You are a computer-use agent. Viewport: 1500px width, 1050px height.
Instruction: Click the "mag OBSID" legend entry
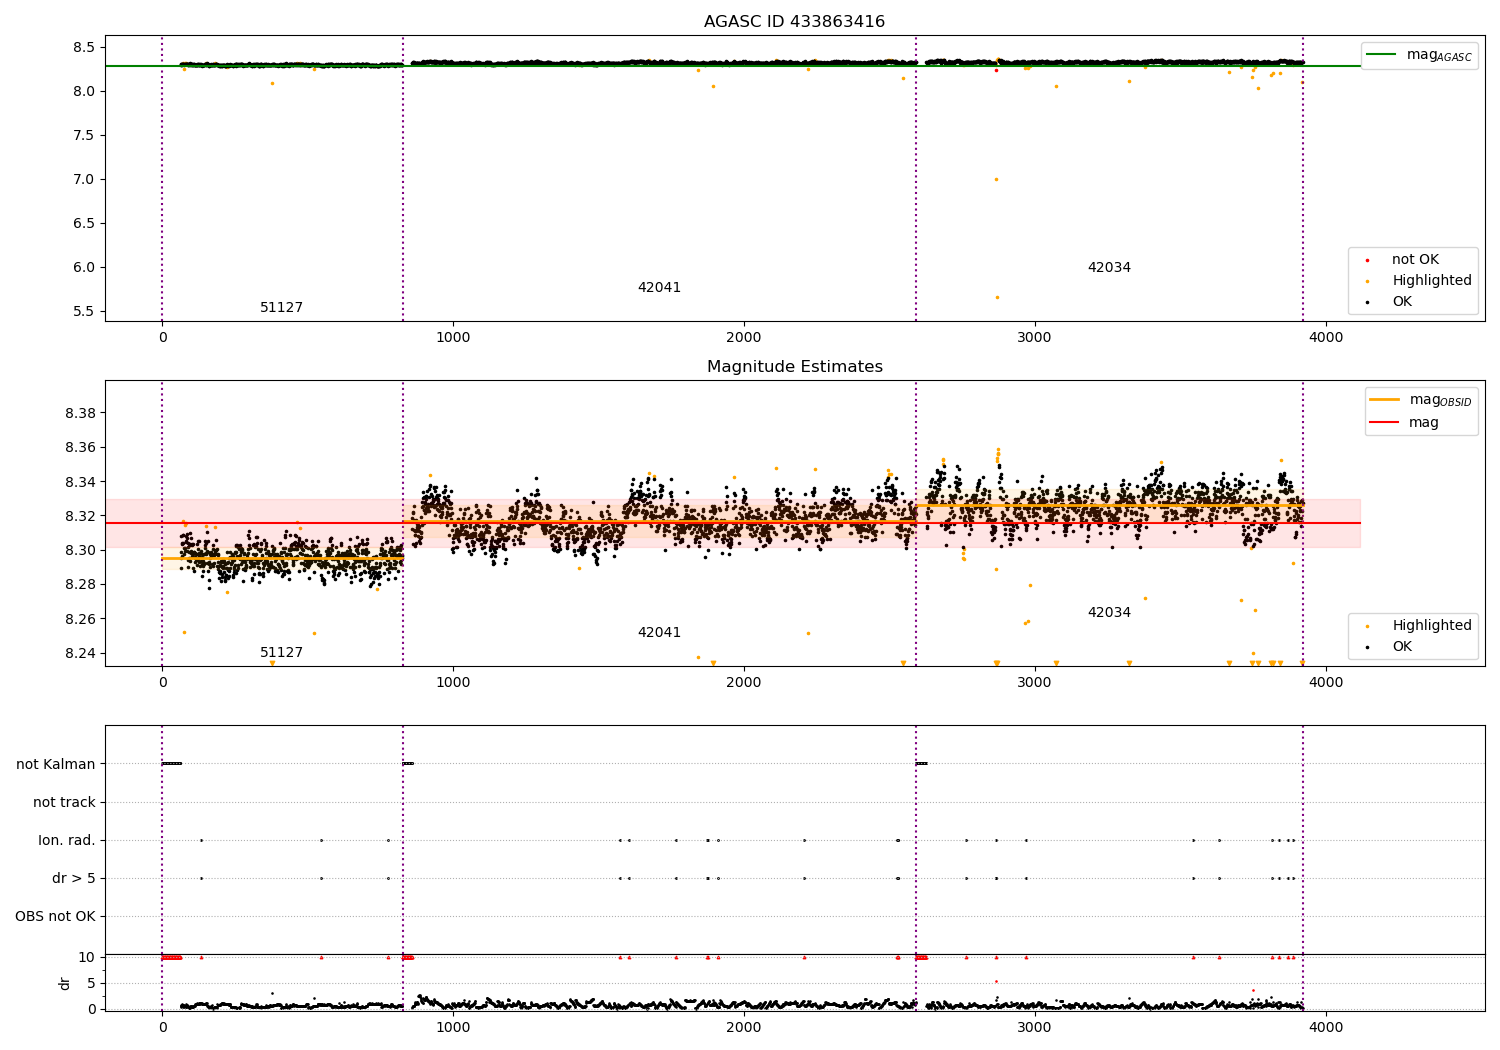coord(1421,400)
